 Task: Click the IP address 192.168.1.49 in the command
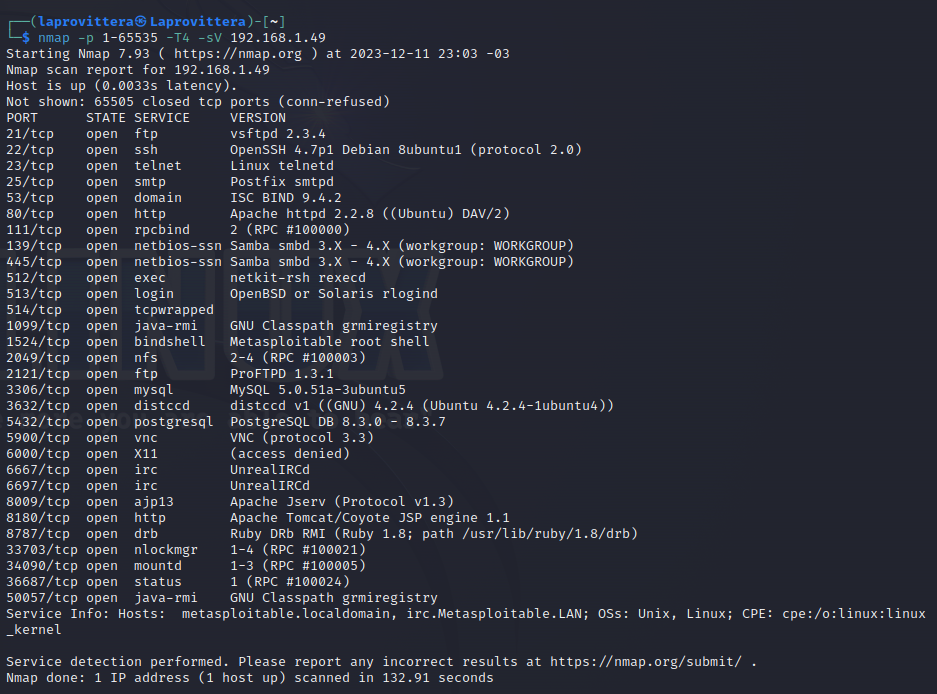coord(278,38)
